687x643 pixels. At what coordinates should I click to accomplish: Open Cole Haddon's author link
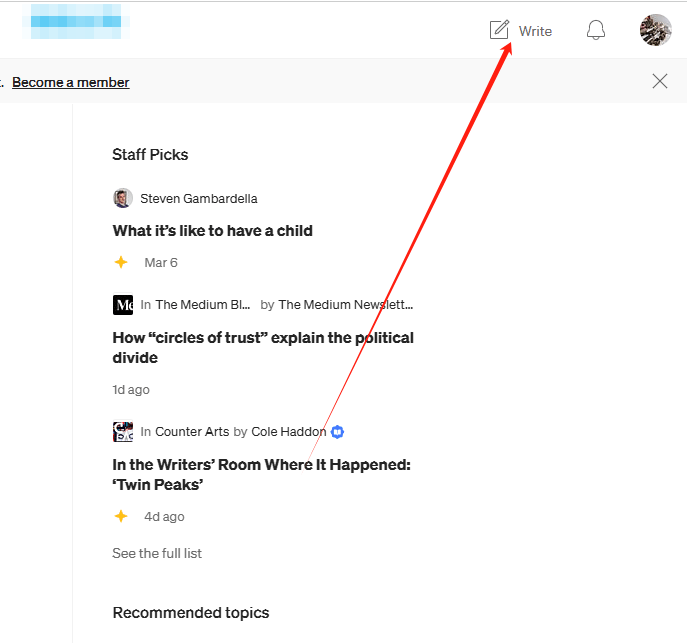289,432
